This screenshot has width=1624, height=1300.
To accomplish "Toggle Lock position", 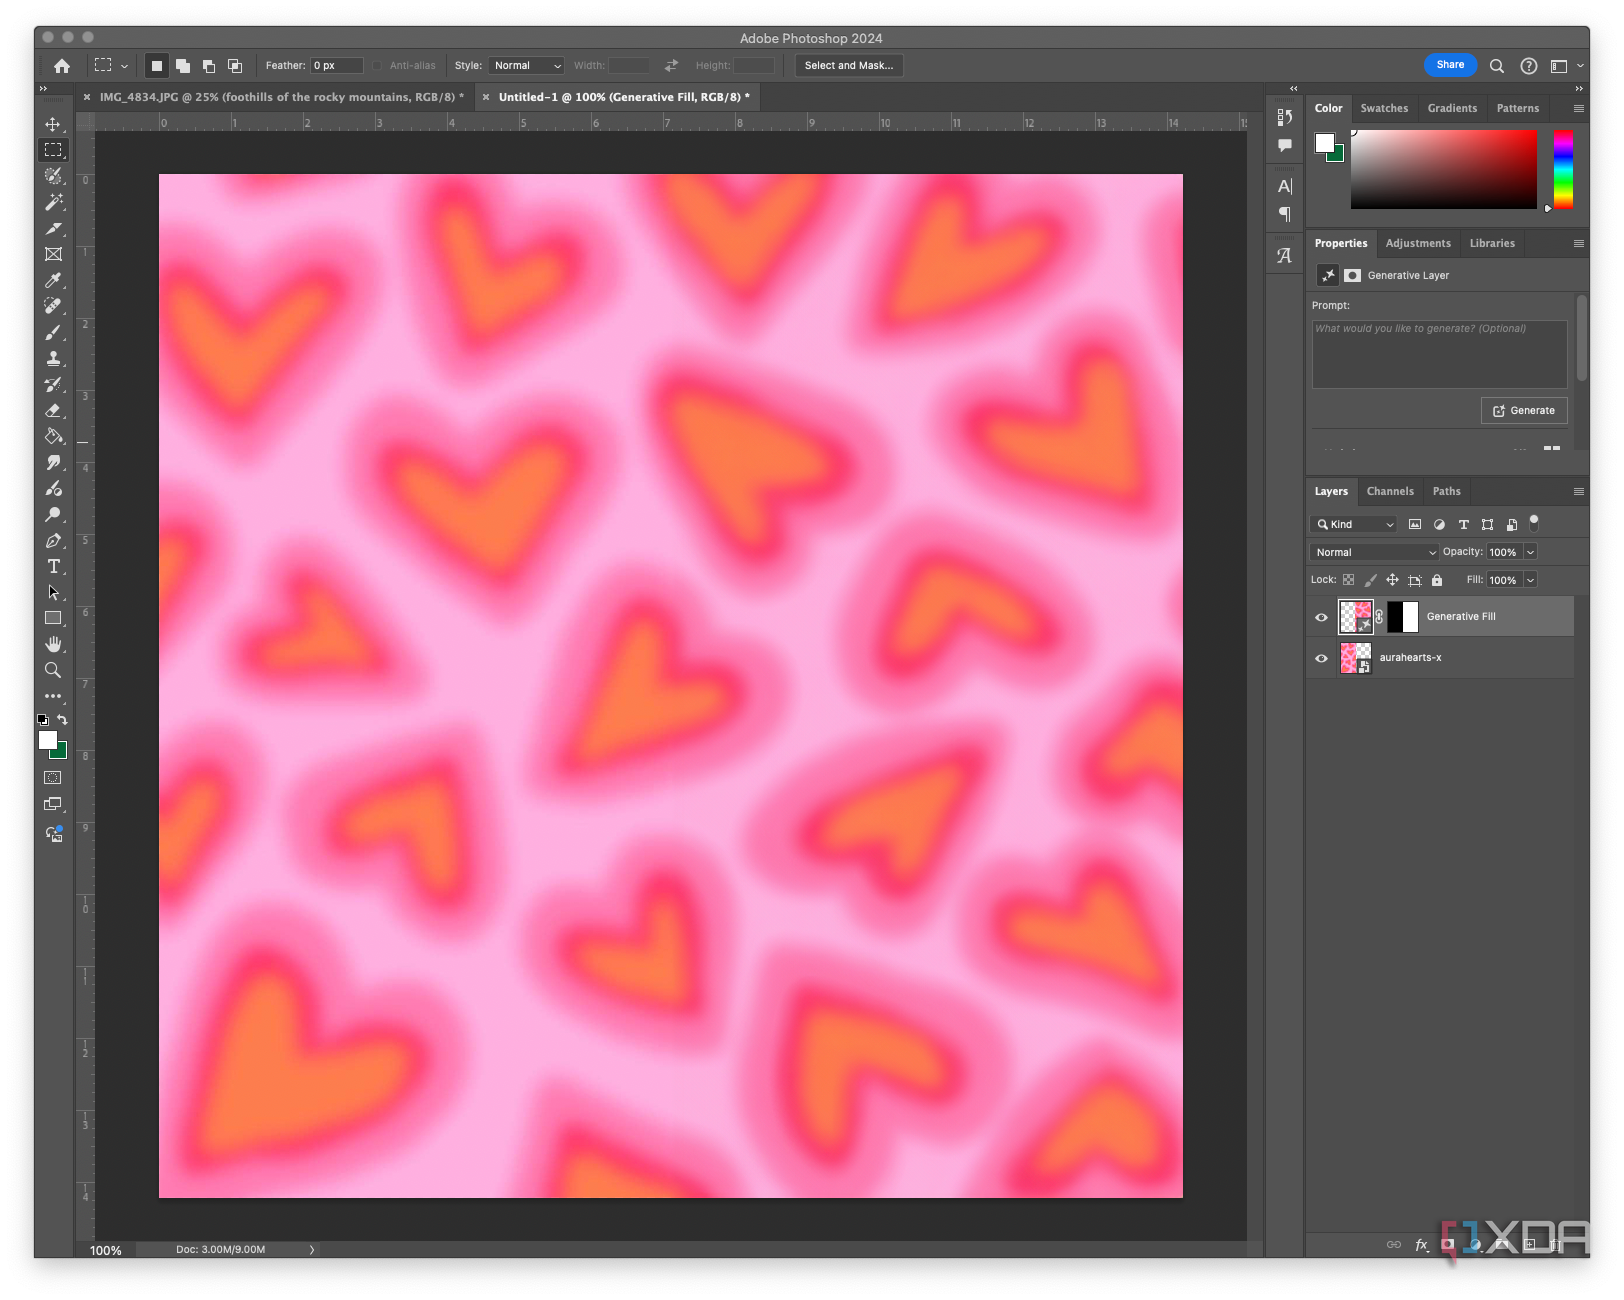I will pyautogui.click(x=1392, y=580).
